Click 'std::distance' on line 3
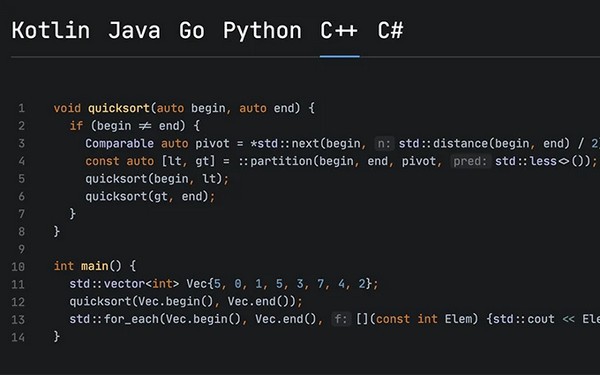 (x=443, y=143)
